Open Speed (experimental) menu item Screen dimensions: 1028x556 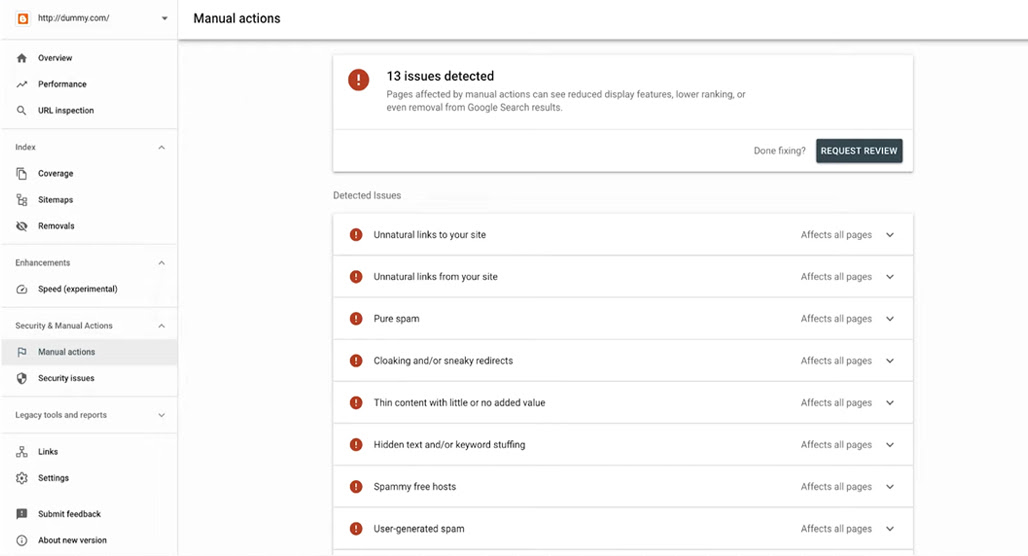89,288
